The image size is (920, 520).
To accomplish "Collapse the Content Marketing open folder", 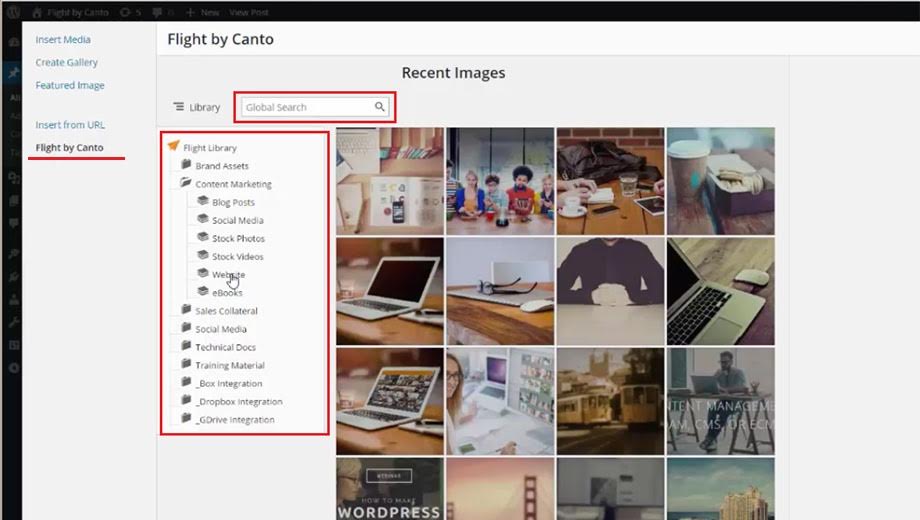I will [x=186, y=184].
